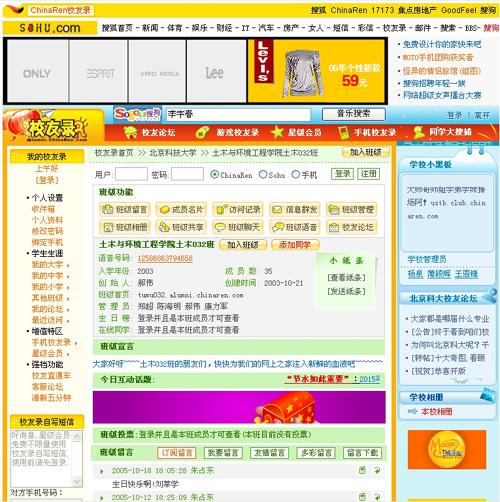500x502 pixels.
Task: Click the 星级会员 star icon in navigation
Action: 277,132
